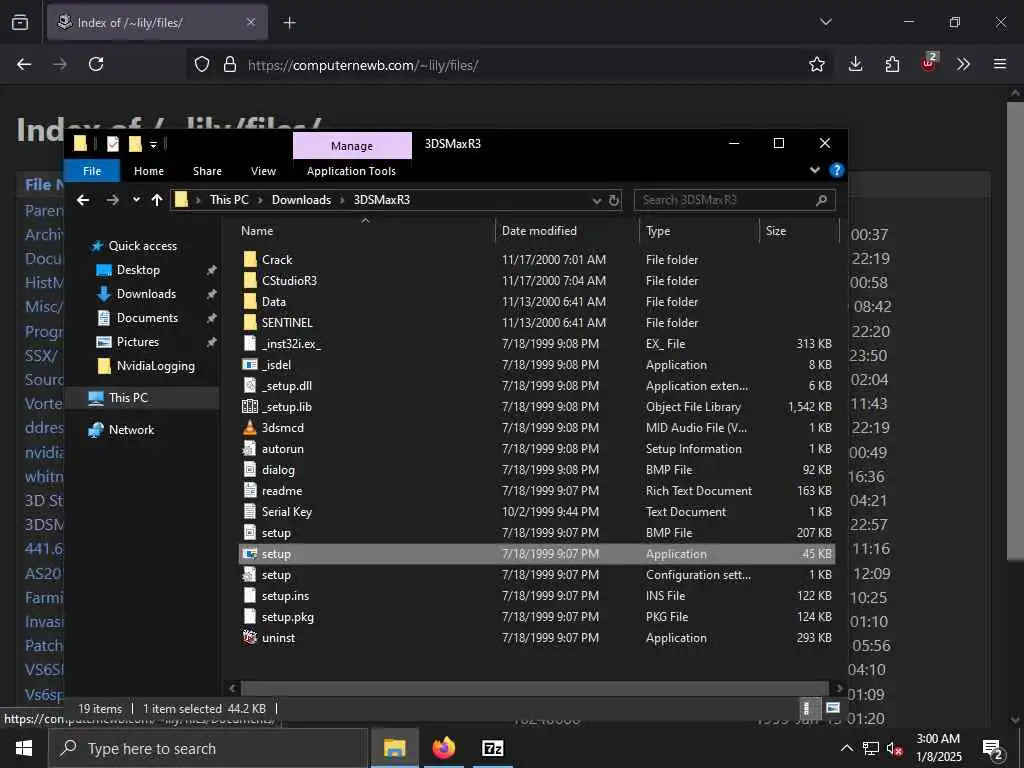Image resolution: width=1024 pixels, height=768 pixels.
Task: Switch to details view in status bar
Action: (807, 709)
